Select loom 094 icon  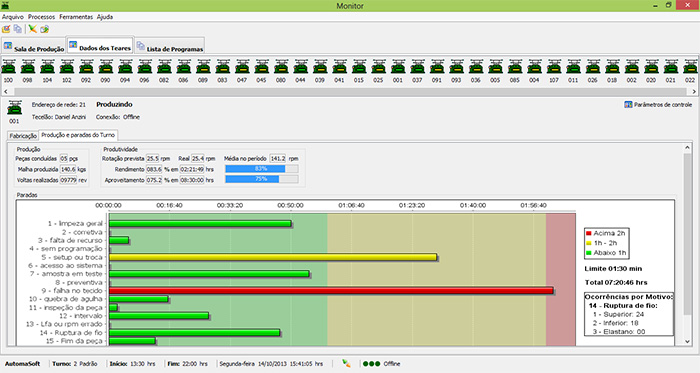pos(125,67)
